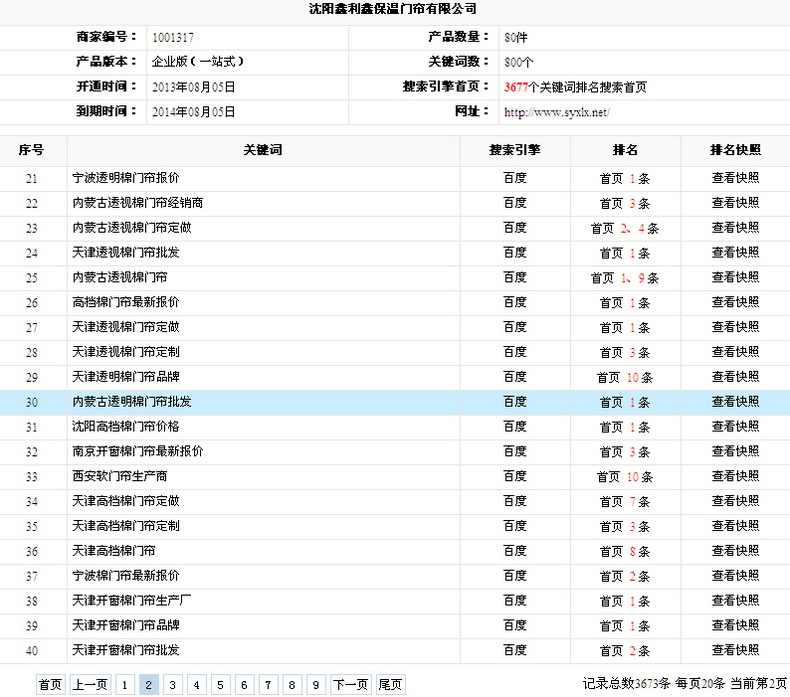The width and height of the screenshot is (790, 697).
Task: View 查看快照 for row 21
Action: click(735, 178)
